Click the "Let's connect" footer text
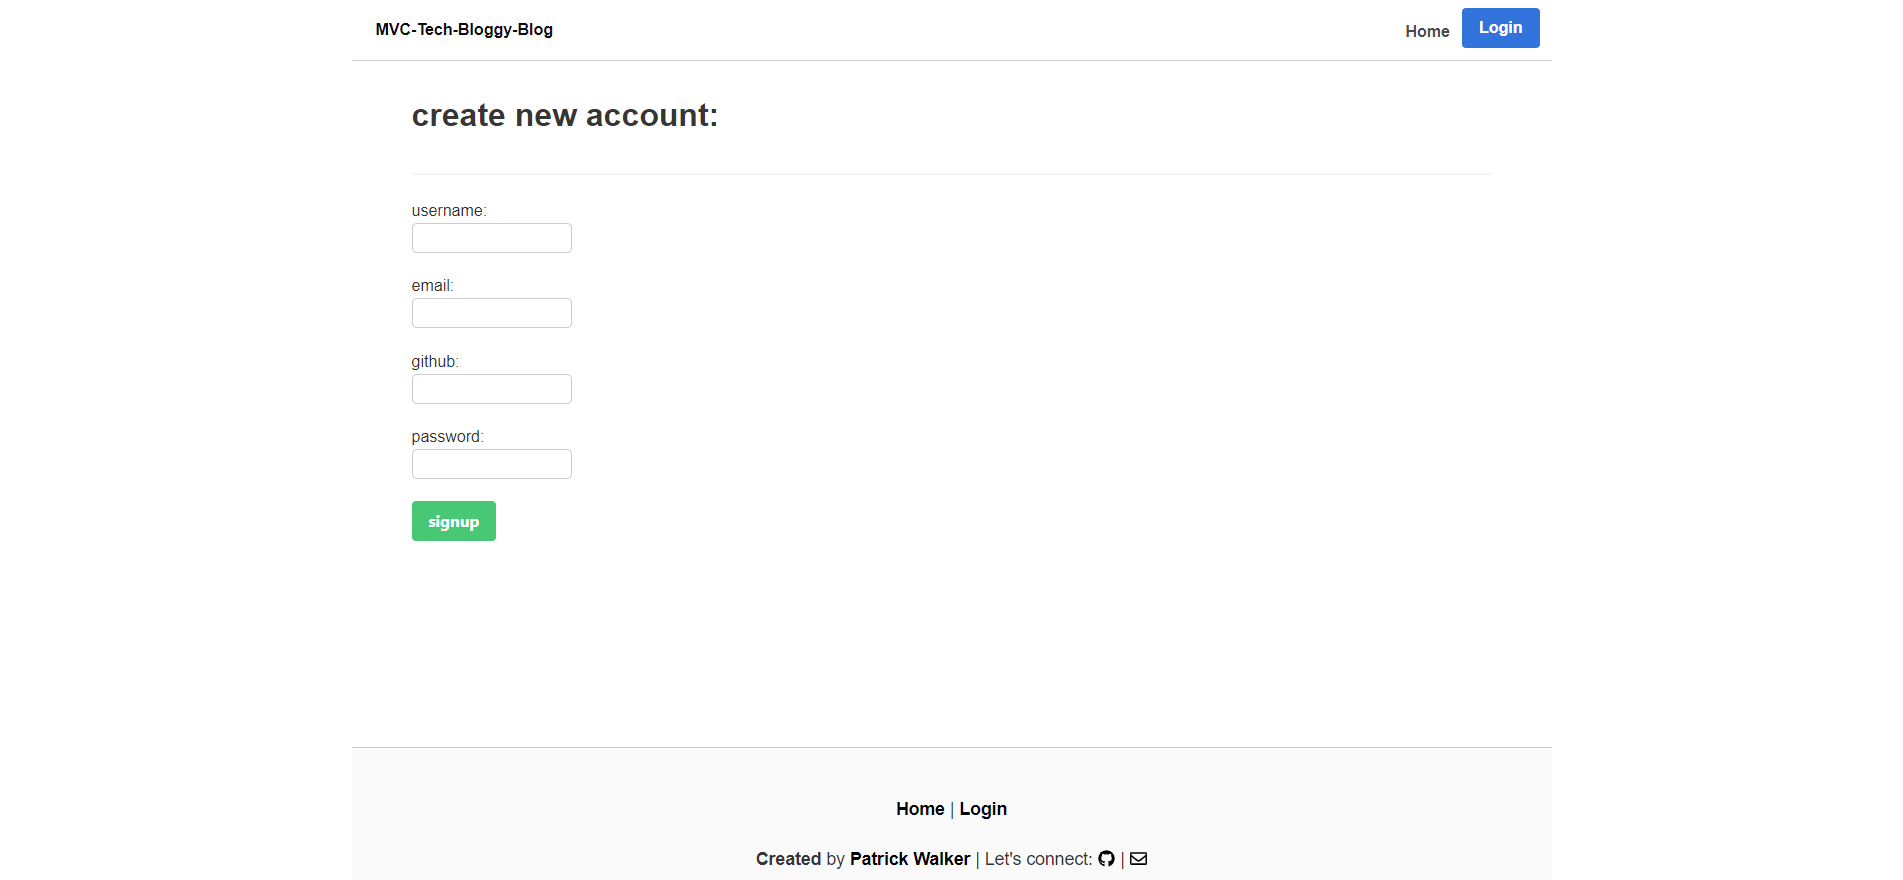Screen dimensions: 1903x880 (x=1038, y=859)
